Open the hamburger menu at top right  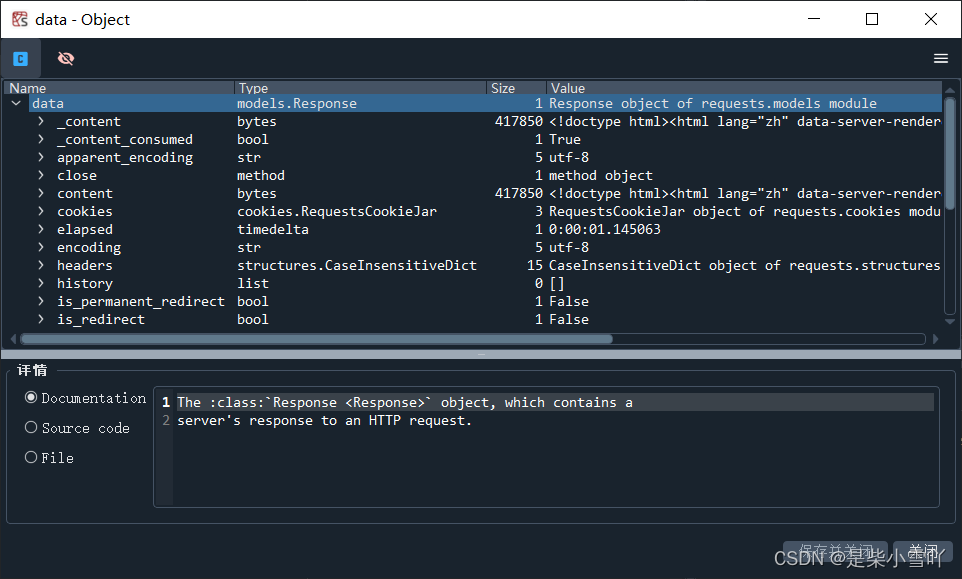click(x=940, y=58)
